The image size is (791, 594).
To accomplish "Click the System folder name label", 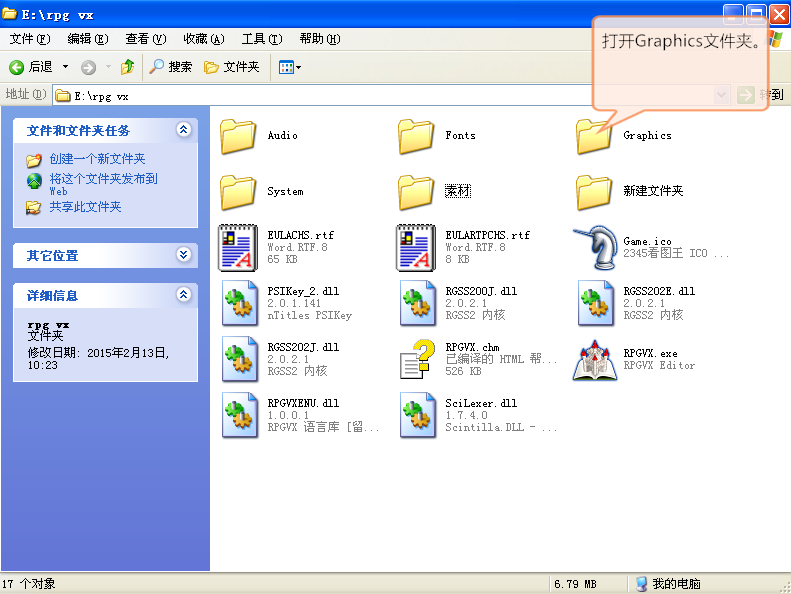I will 285,191.
